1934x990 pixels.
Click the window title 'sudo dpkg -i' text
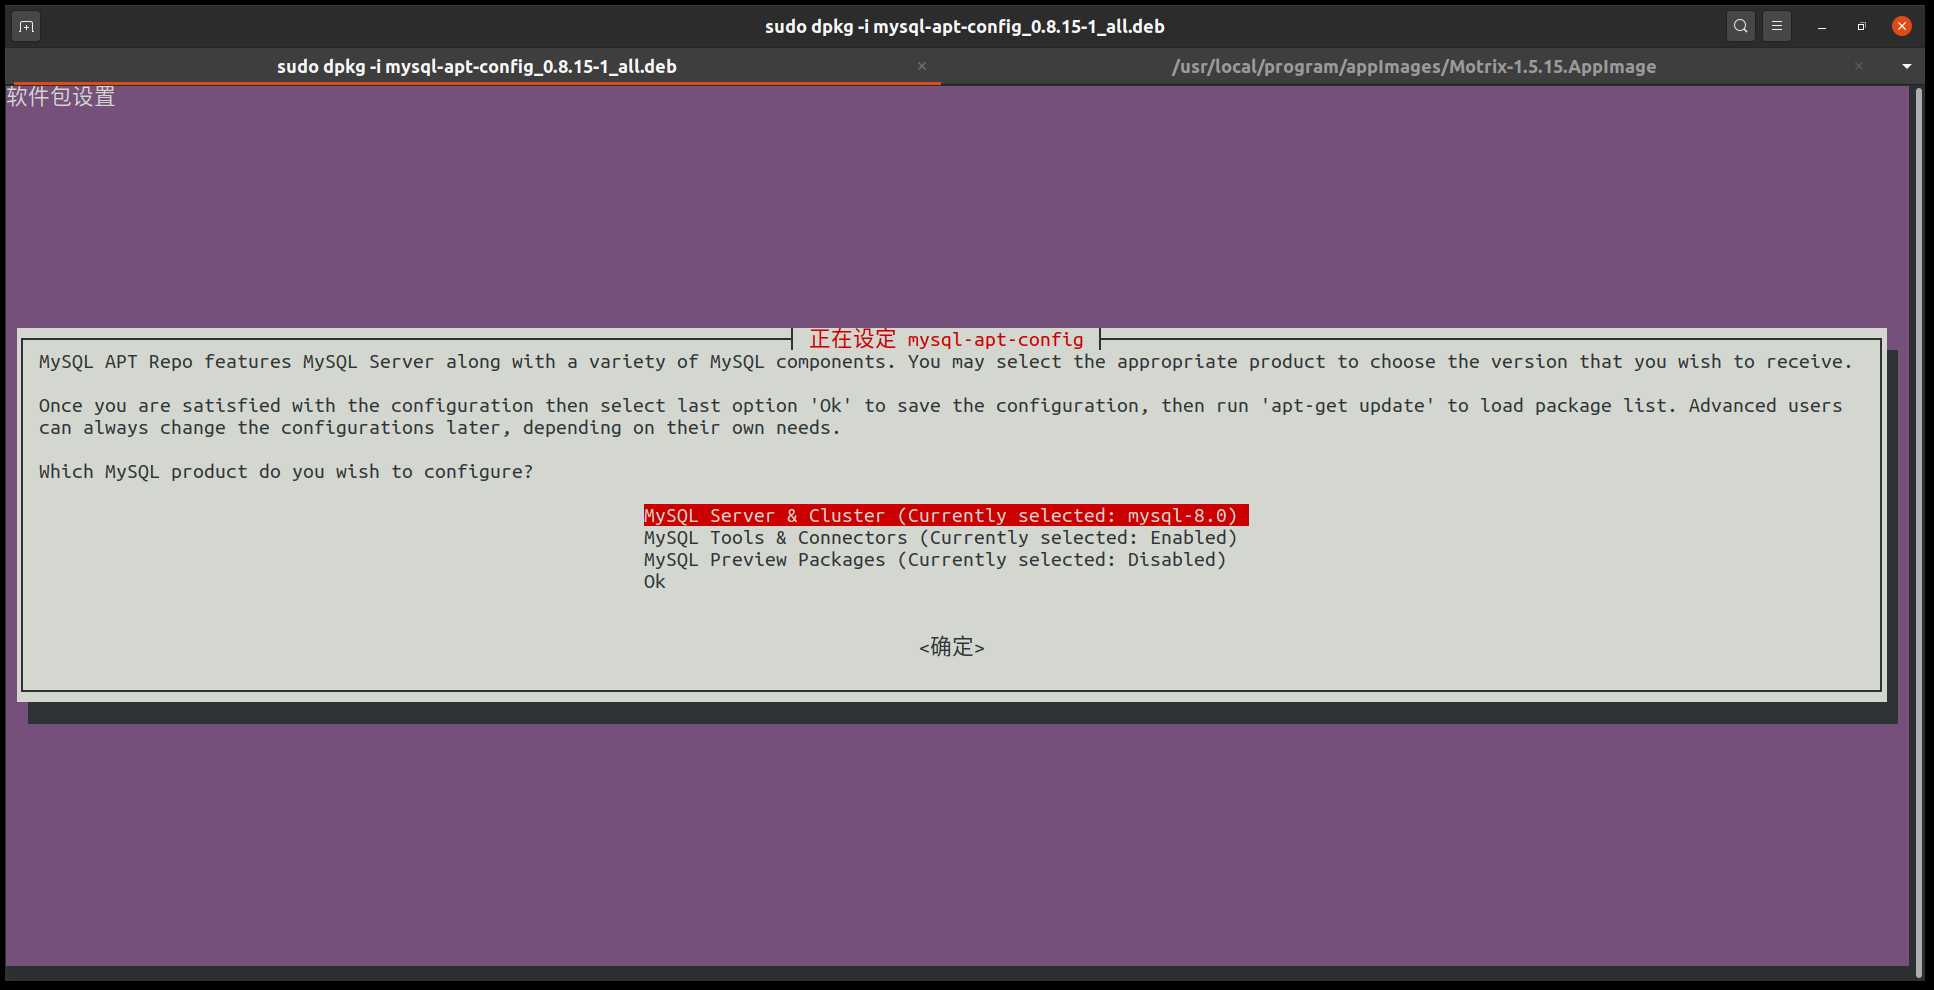coord(965,27)
